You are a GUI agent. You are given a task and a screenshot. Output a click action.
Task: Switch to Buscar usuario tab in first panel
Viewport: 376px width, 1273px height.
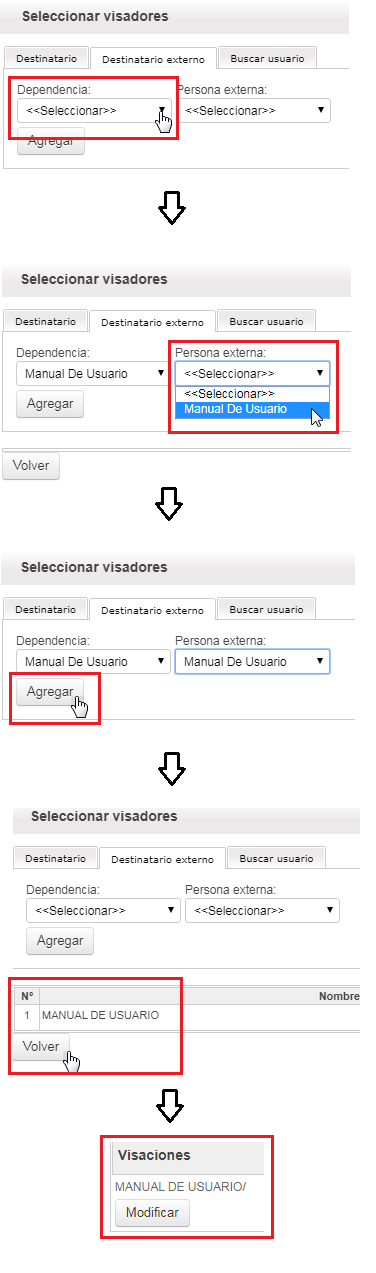267,58
